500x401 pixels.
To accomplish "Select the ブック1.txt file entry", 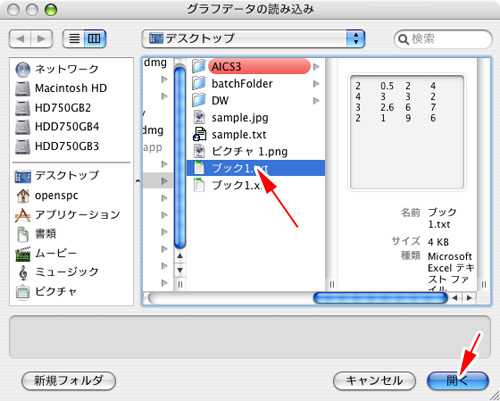I will pos(256,168).
